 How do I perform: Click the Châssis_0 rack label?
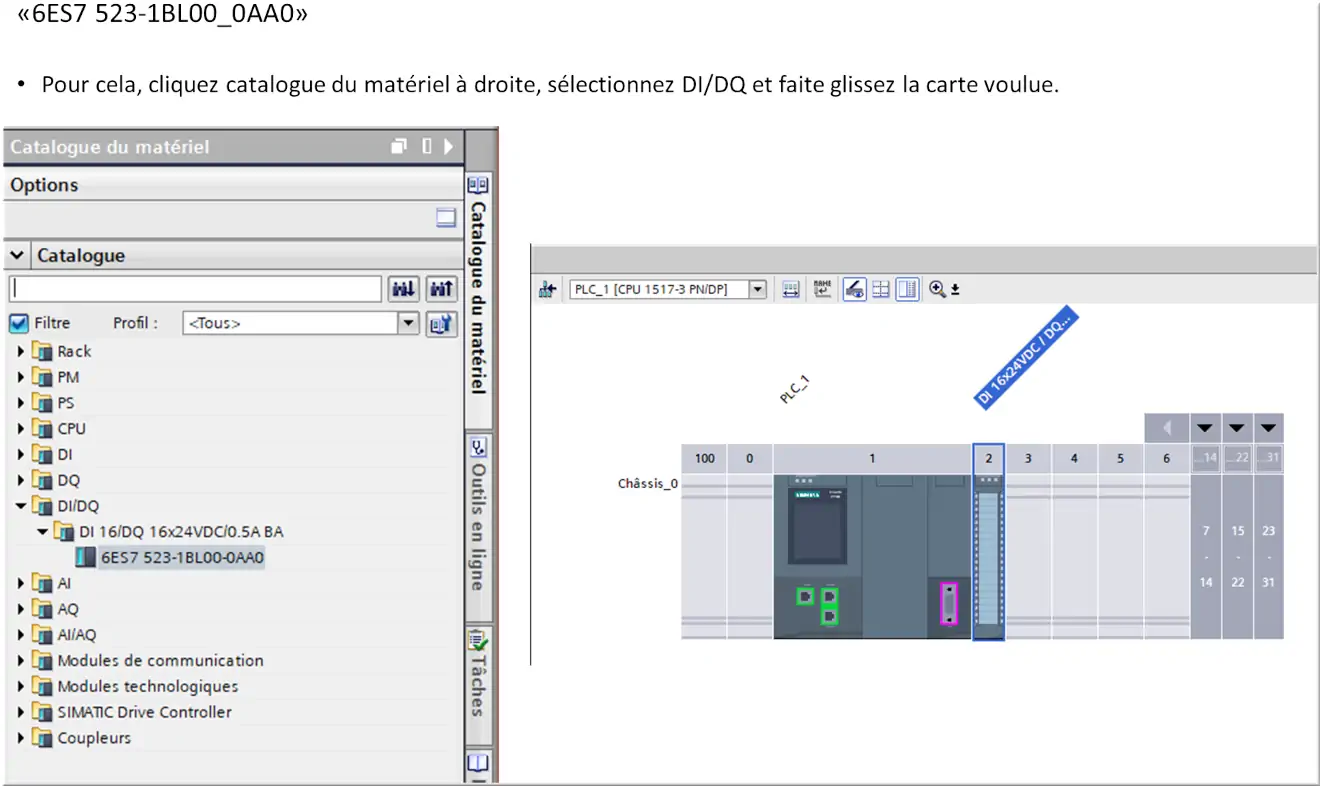[x=648, y=484]
